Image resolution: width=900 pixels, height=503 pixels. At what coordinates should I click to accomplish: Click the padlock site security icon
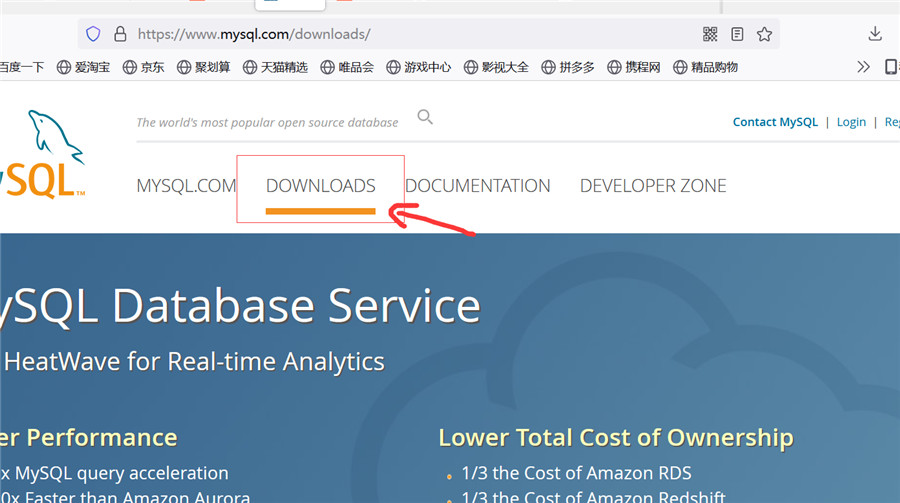click(x=120, y=34)
